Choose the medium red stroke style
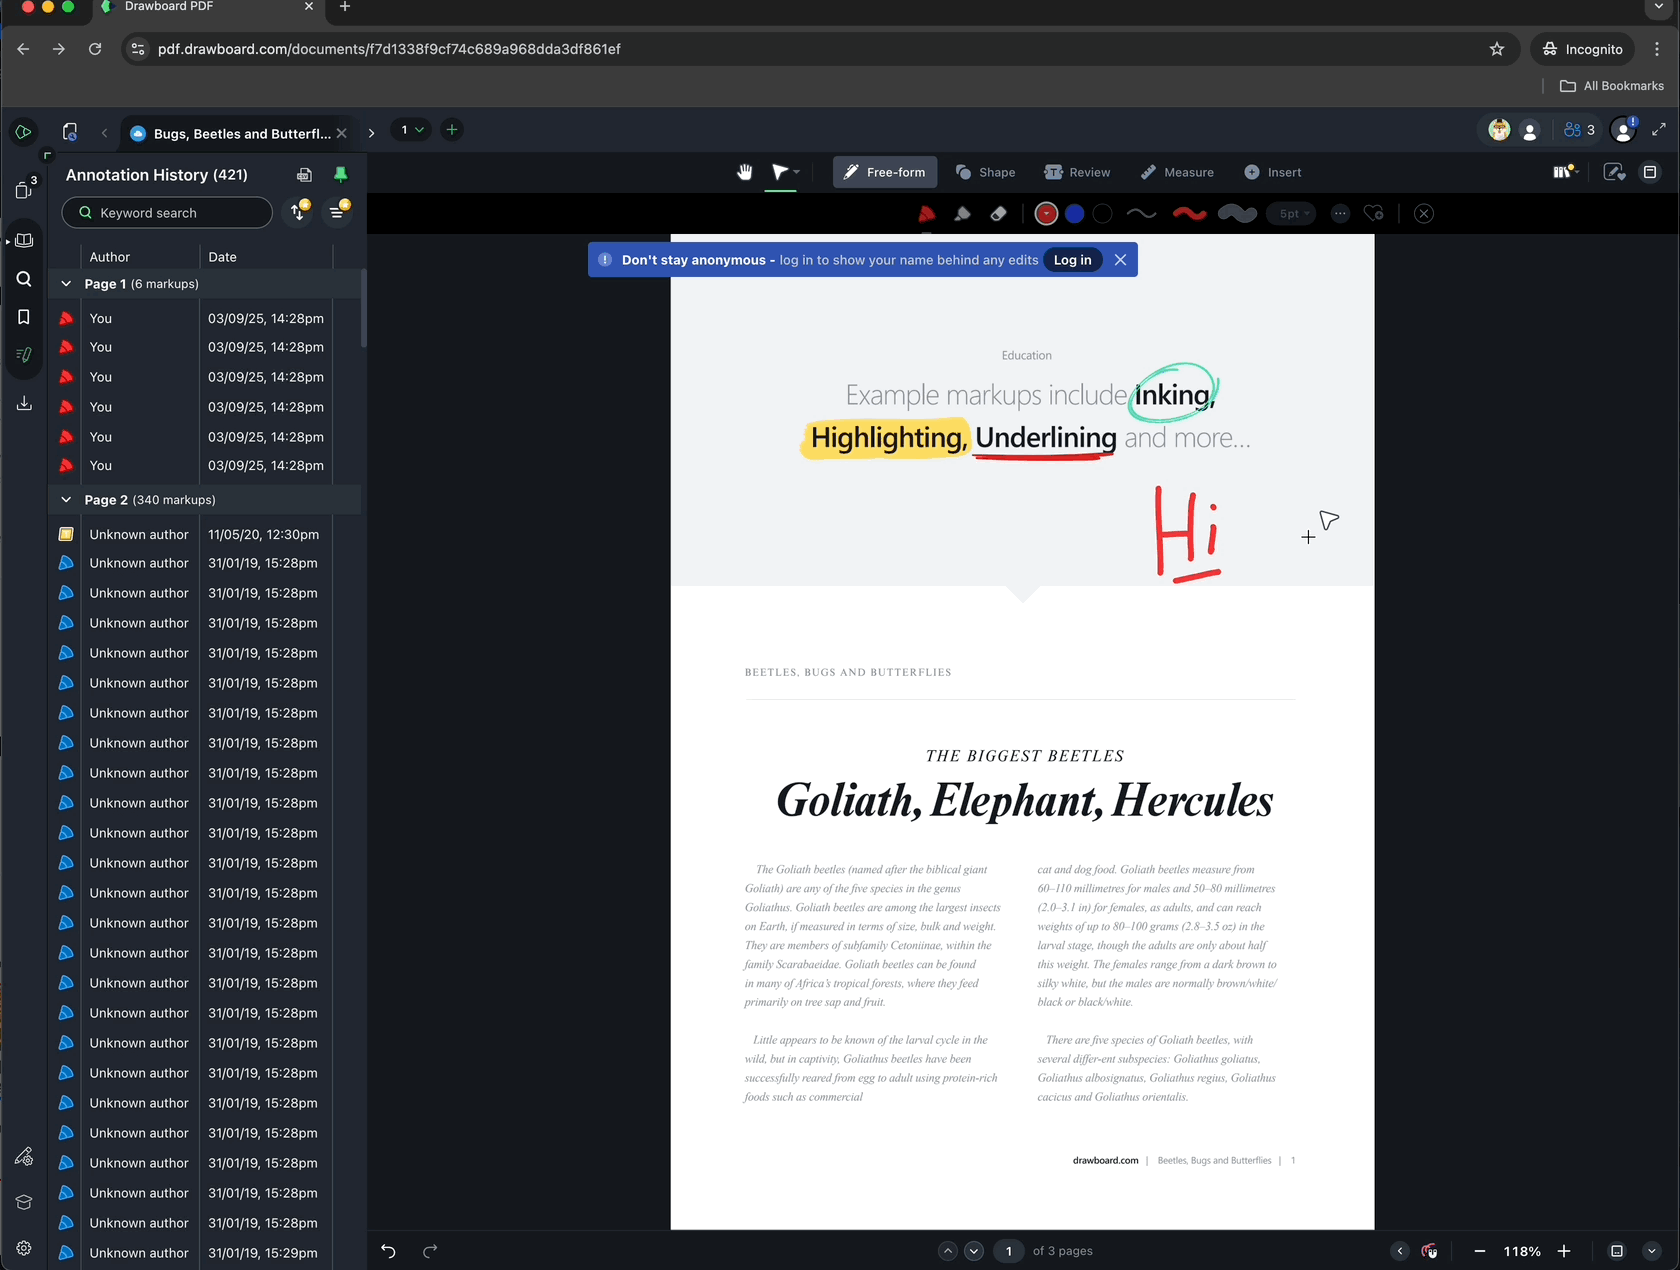The height and width of the screenshot is (1270, 1680). [1189, 214]
